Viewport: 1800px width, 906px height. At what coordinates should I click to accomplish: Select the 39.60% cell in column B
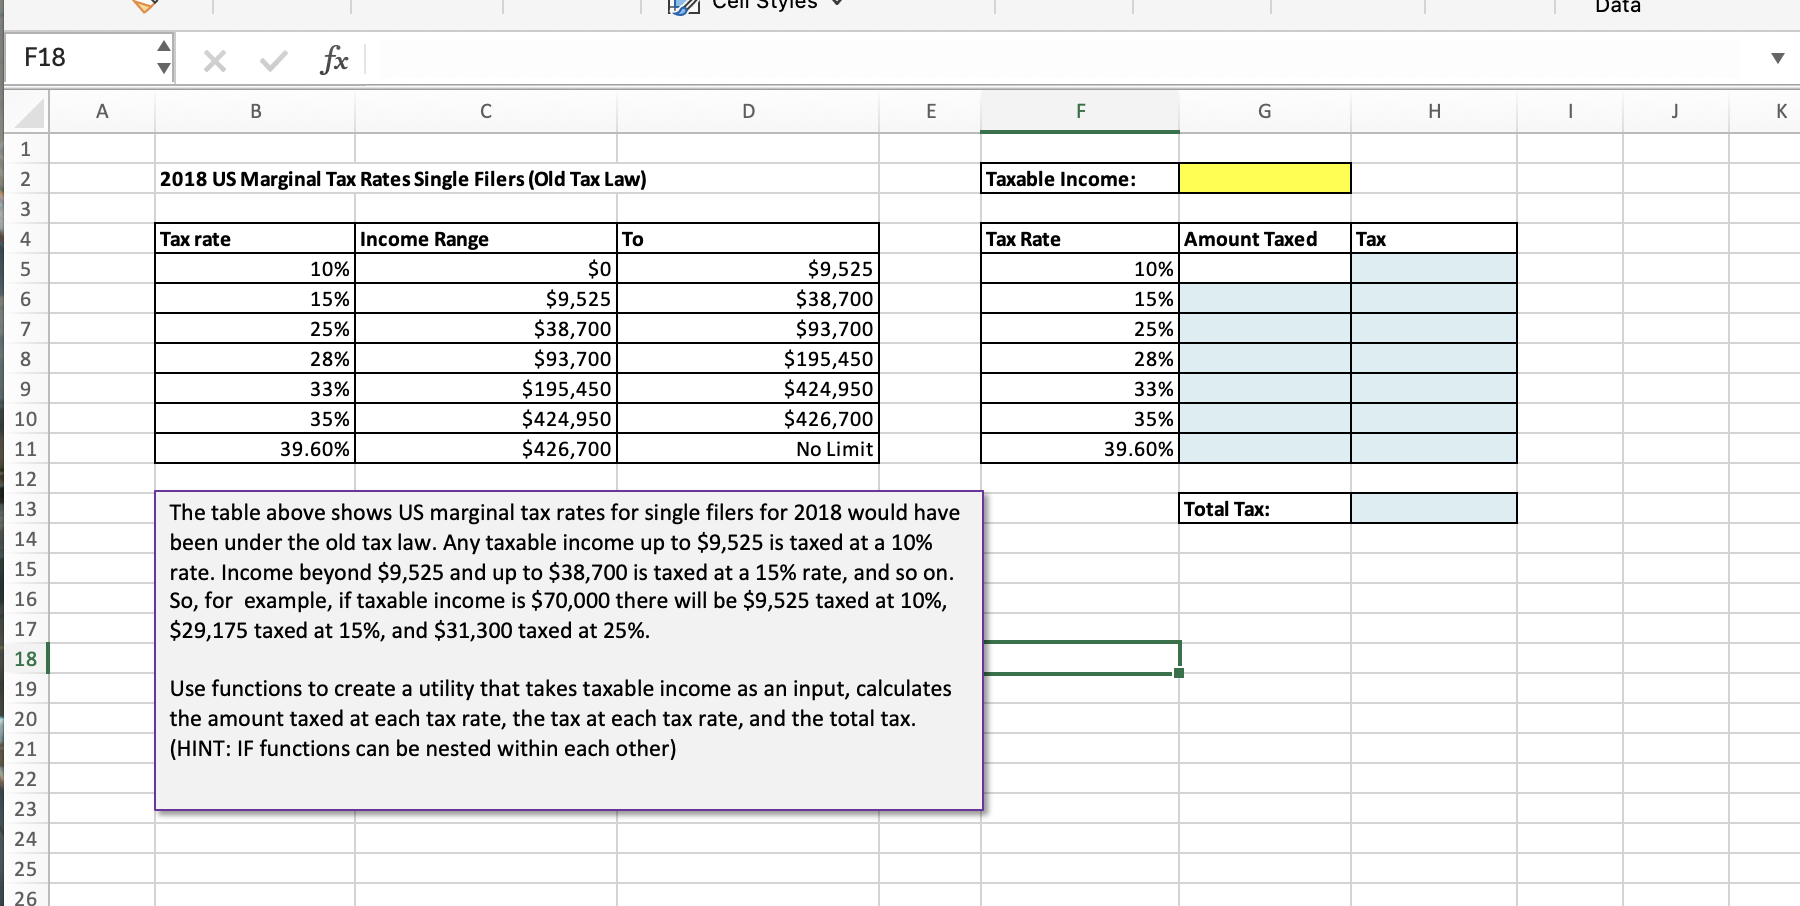(255, 449)
